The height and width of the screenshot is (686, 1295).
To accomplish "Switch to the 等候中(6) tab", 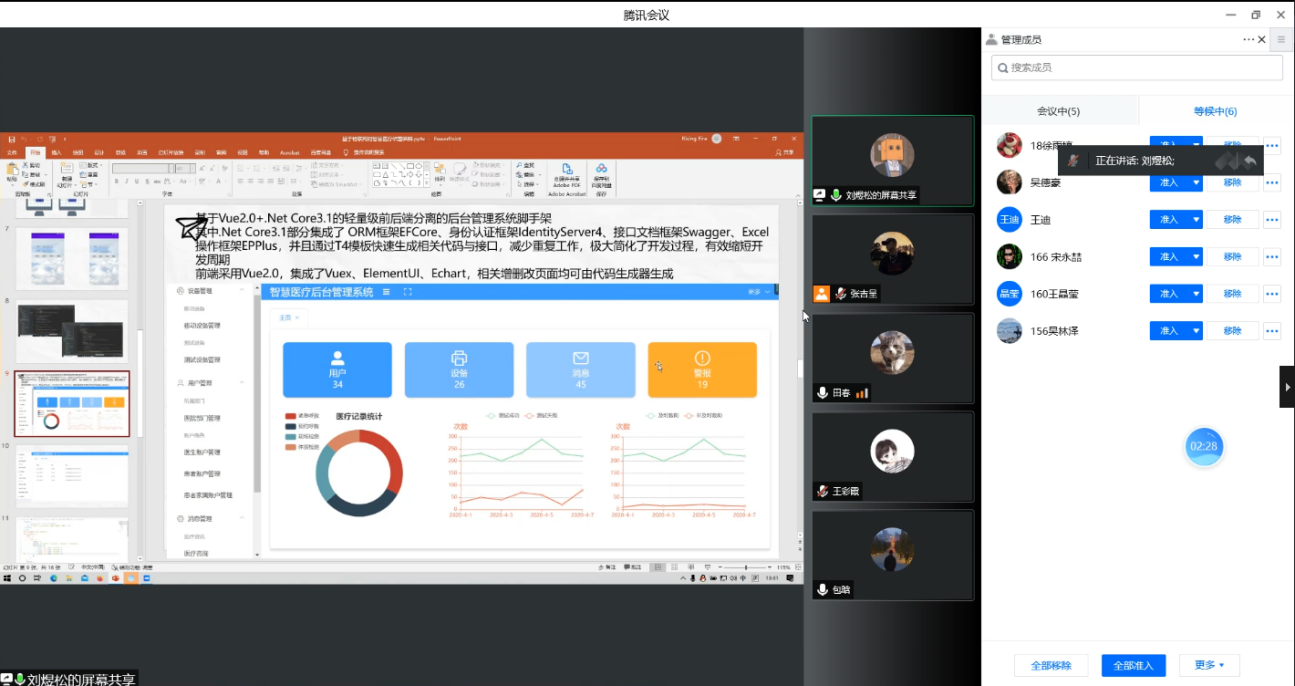I will pyautogui.click(x=1215, y=111).
